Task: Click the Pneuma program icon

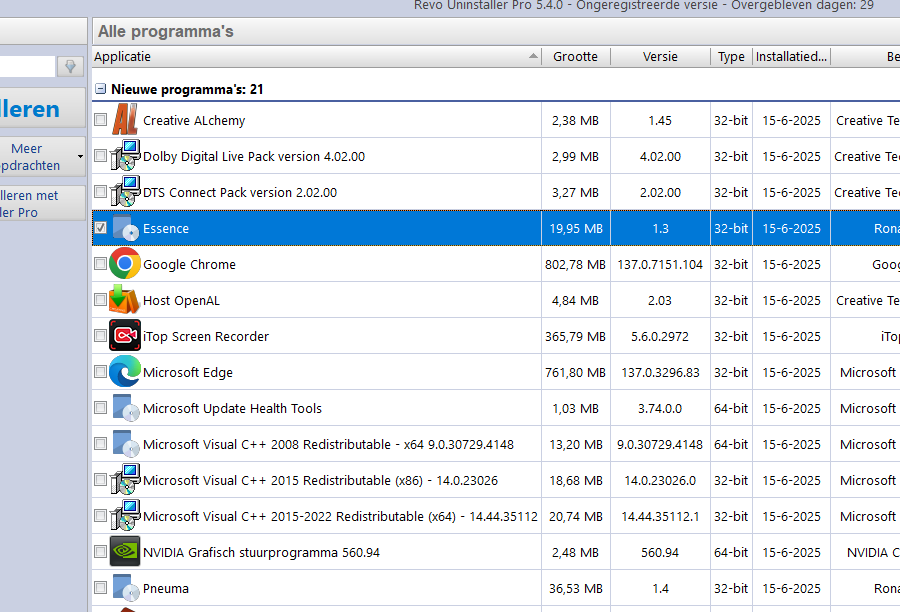Action: click(x=125, y=588)
